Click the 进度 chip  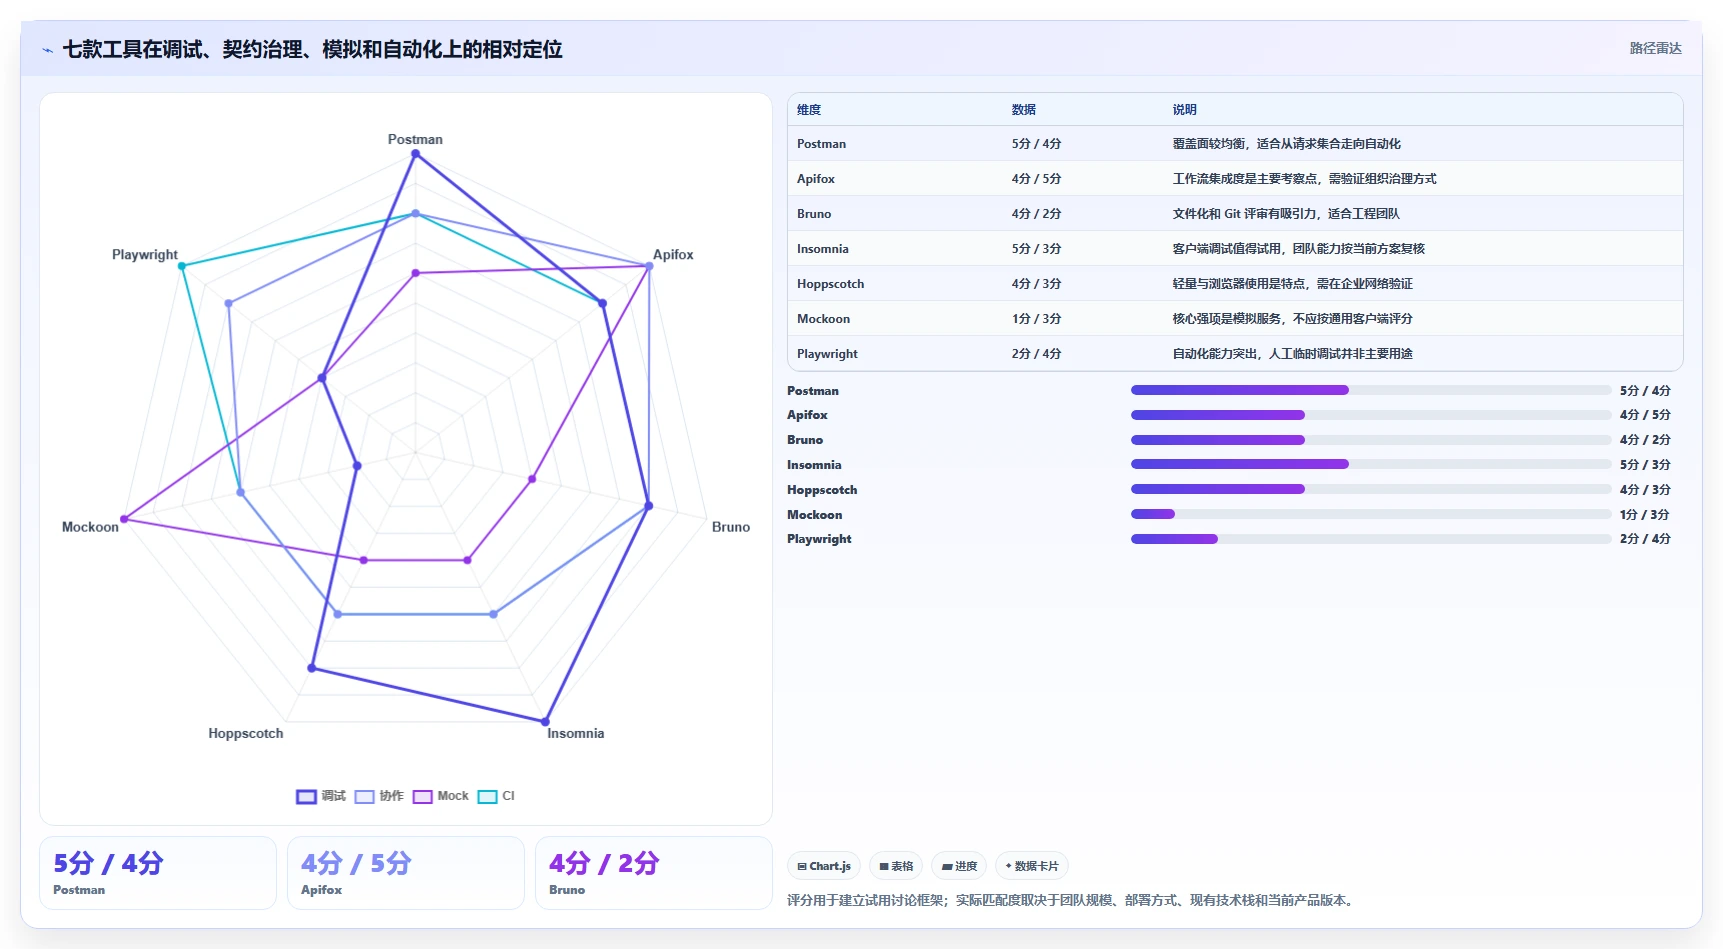[959, 866]
